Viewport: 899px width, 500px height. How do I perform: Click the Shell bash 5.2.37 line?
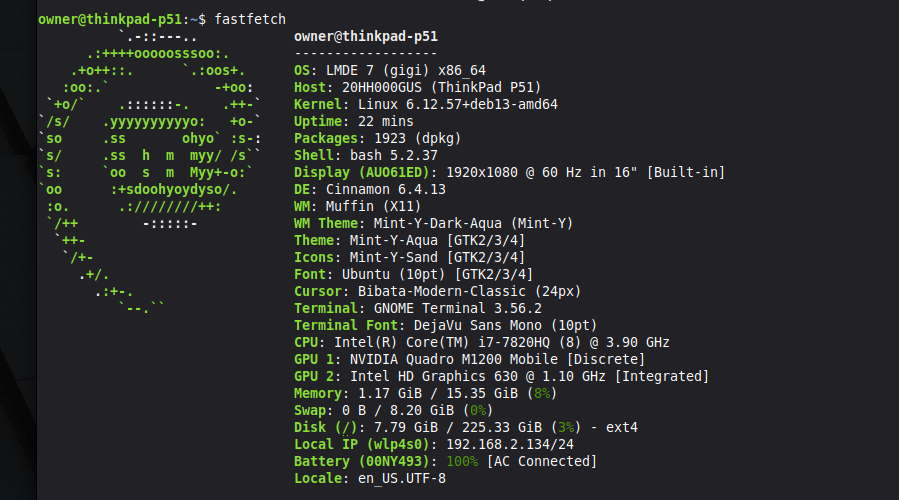pyautogui.click(x=366, y=155)
